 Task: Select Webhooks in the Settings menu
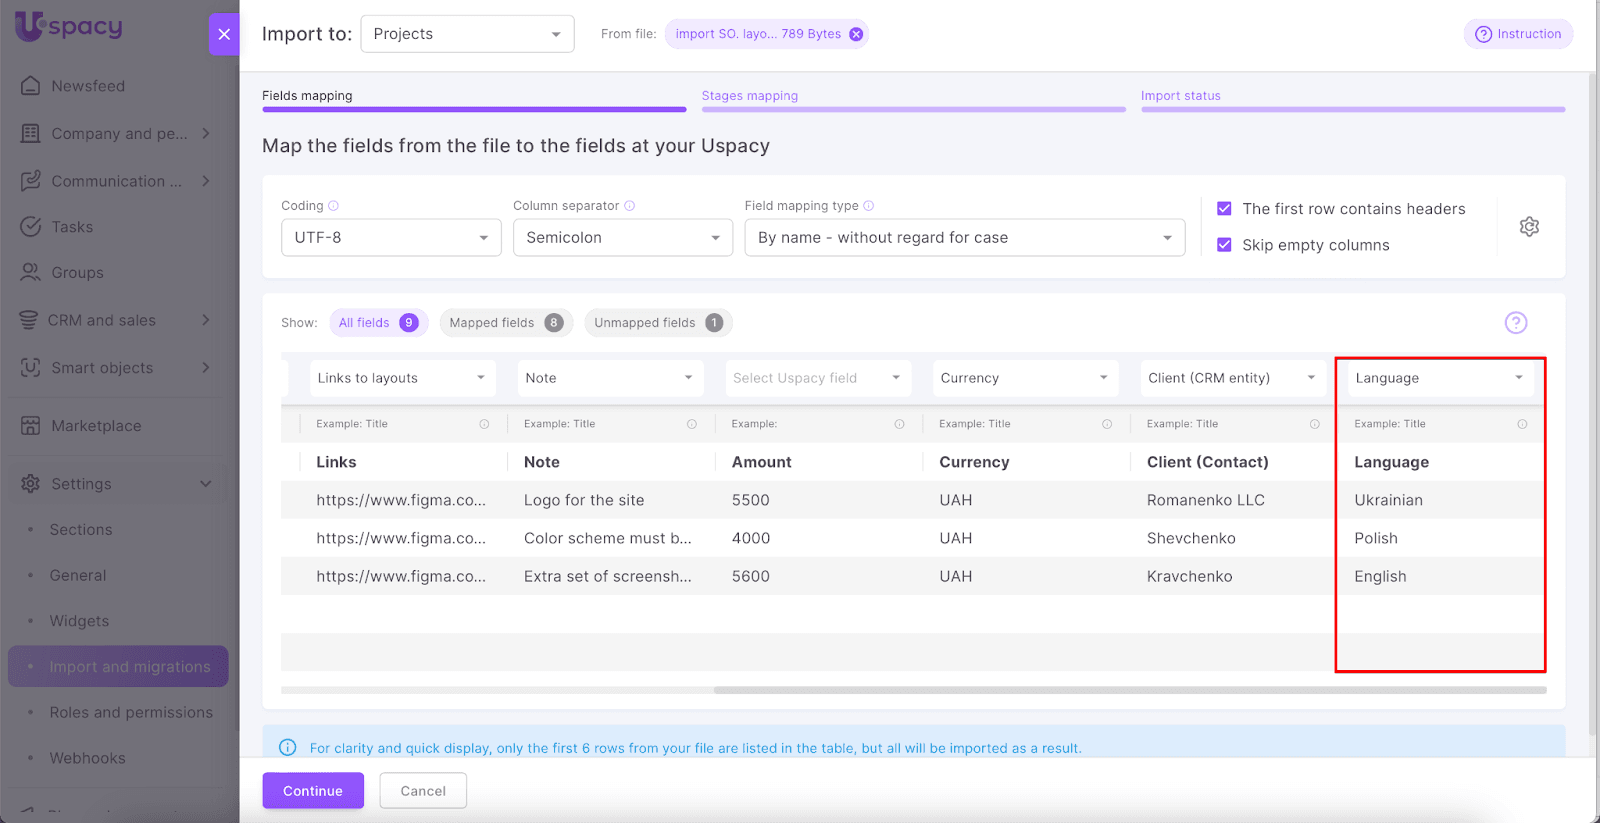pos(88,758)
